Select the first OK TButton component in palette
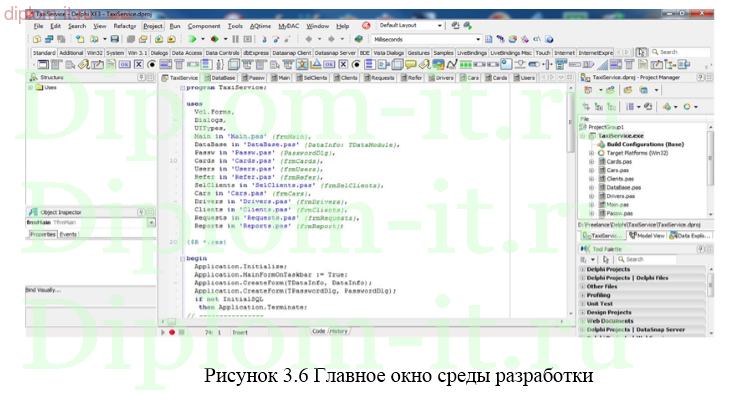Viewport: 739px width, 400px height. click(x=125, y=65)
